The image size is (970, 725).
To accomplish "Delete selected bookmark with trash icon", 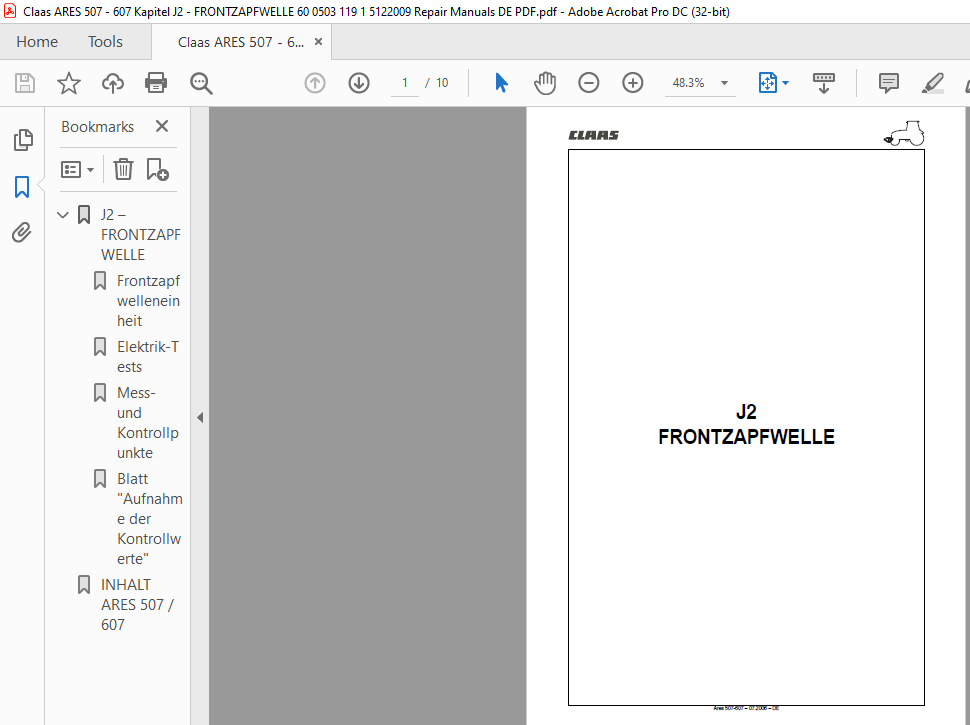I will [123, 169].
